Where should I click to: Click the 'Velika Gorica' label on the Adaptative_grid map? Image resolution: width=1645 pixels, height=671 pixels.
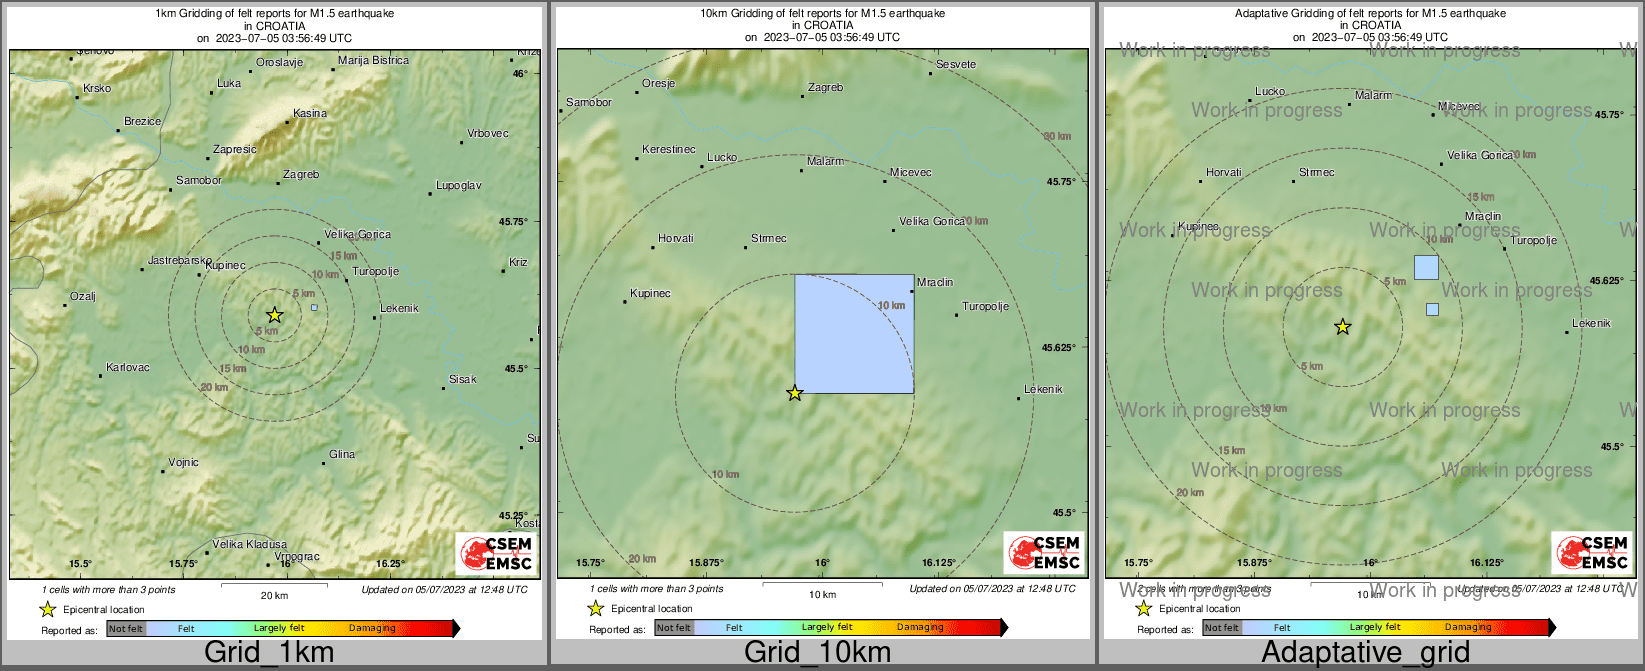1480,156
